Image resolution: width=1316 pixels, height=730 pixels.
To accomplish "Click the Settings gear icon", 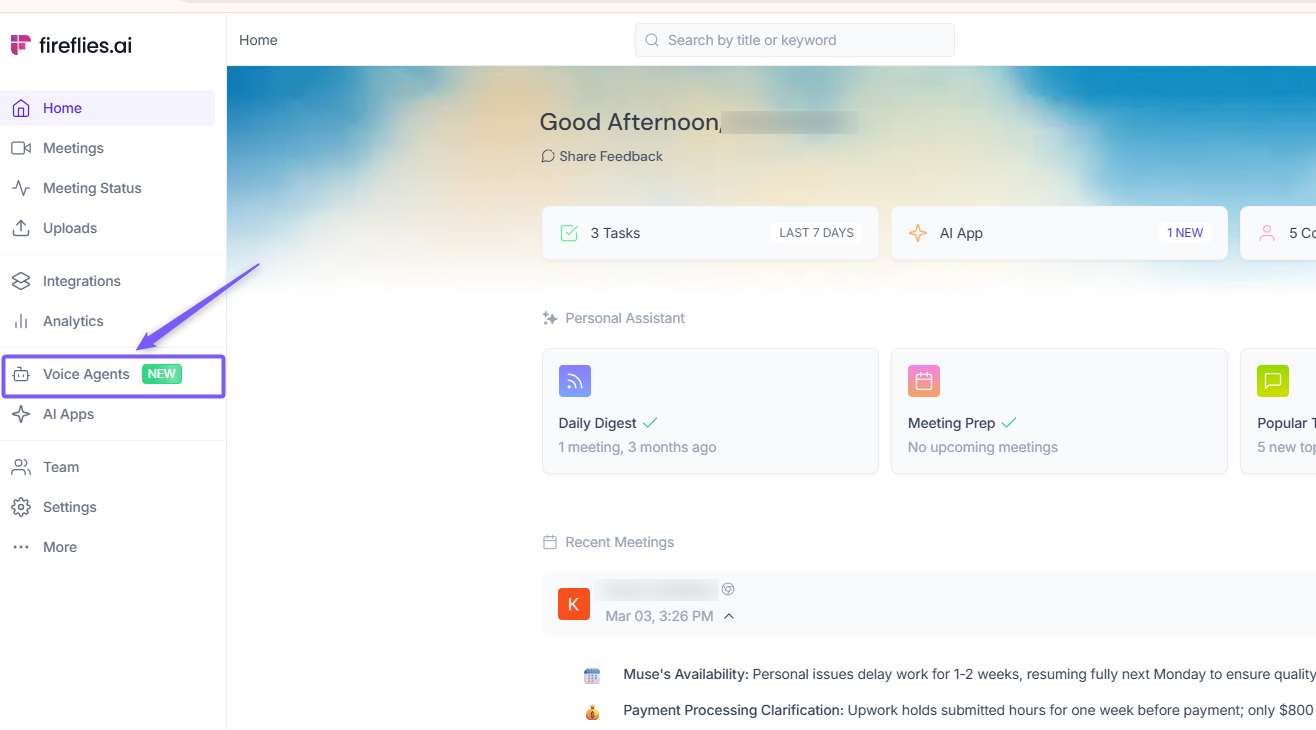I will 21,507.
